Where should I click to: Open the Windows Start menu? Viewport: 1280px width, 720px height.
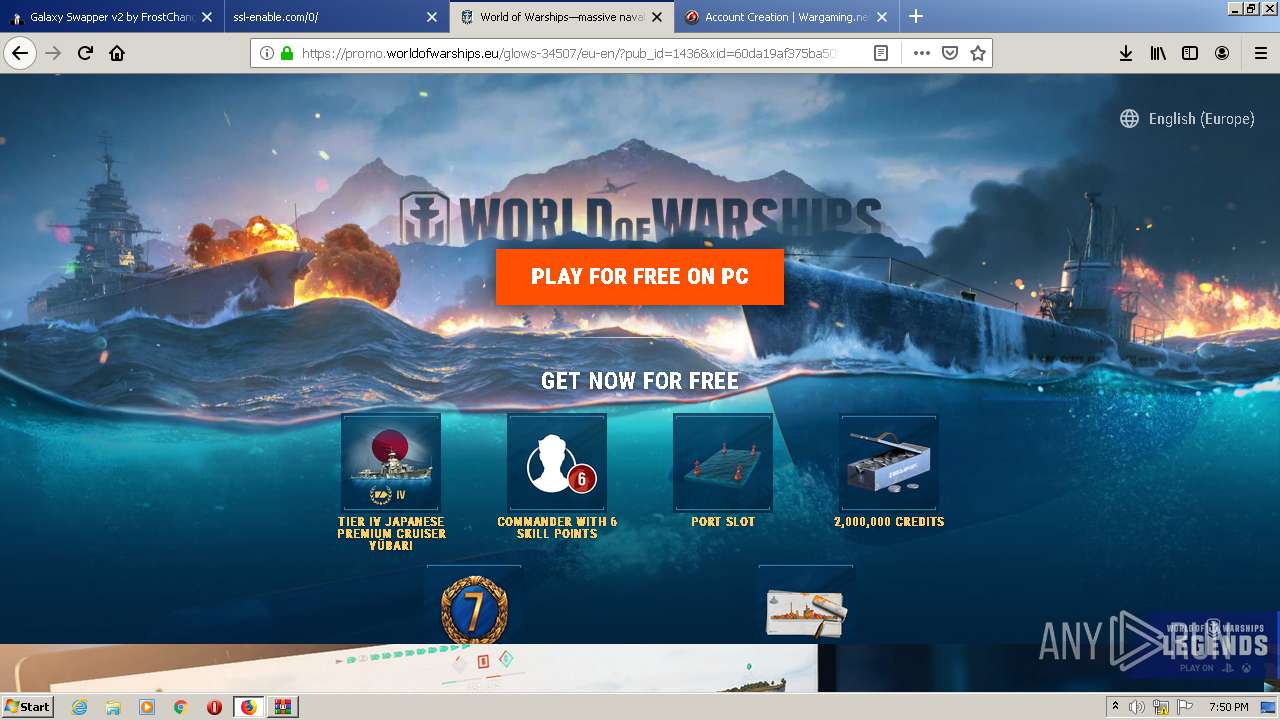pos(27,706)
